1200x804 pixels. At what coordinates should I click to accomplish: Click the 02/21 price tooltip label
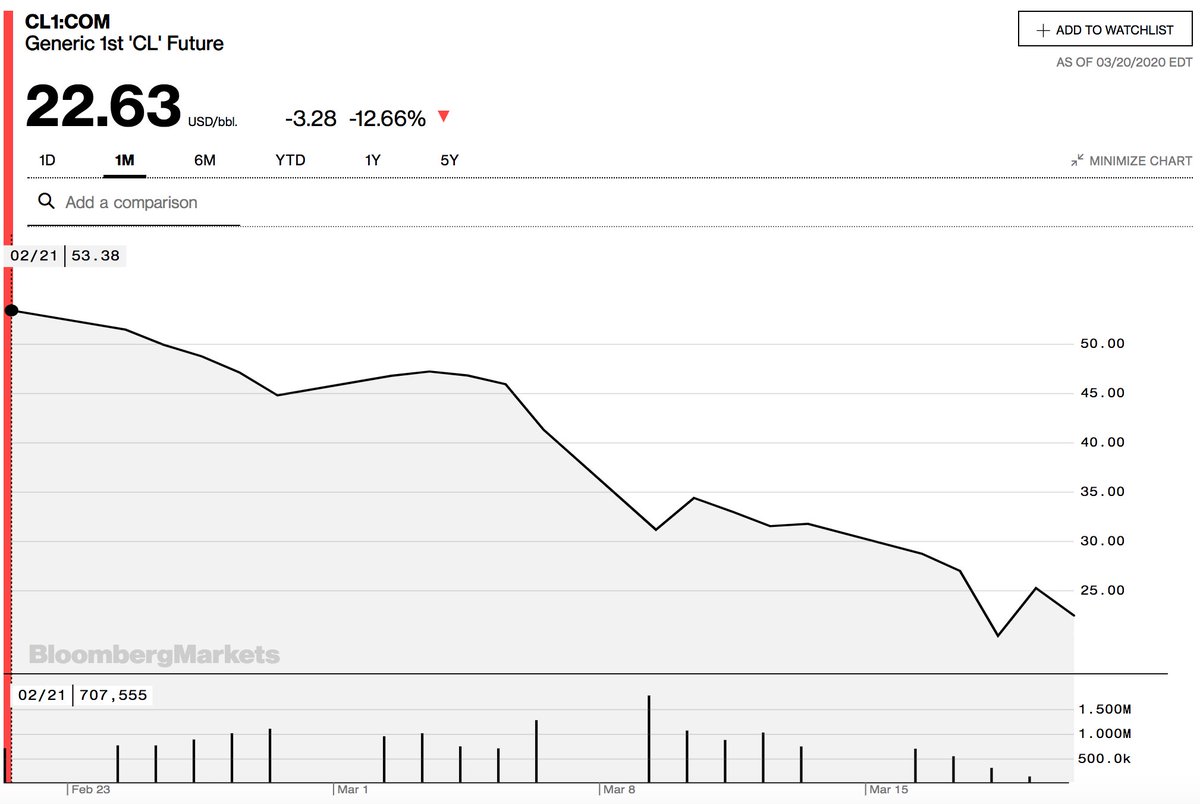(x=66, y=256)
